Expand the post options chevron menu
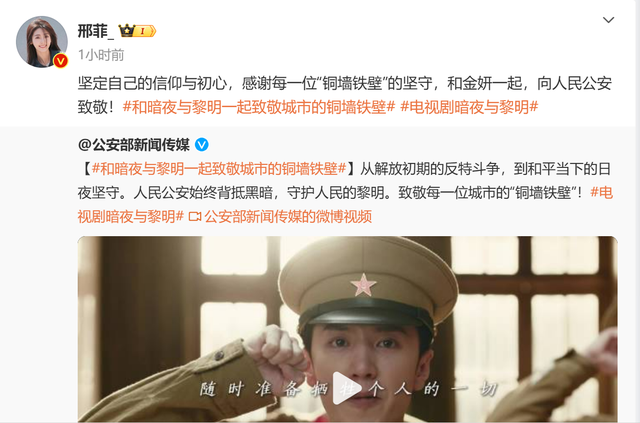This screenshot has height=423, width=640. (x=609, y=20)
